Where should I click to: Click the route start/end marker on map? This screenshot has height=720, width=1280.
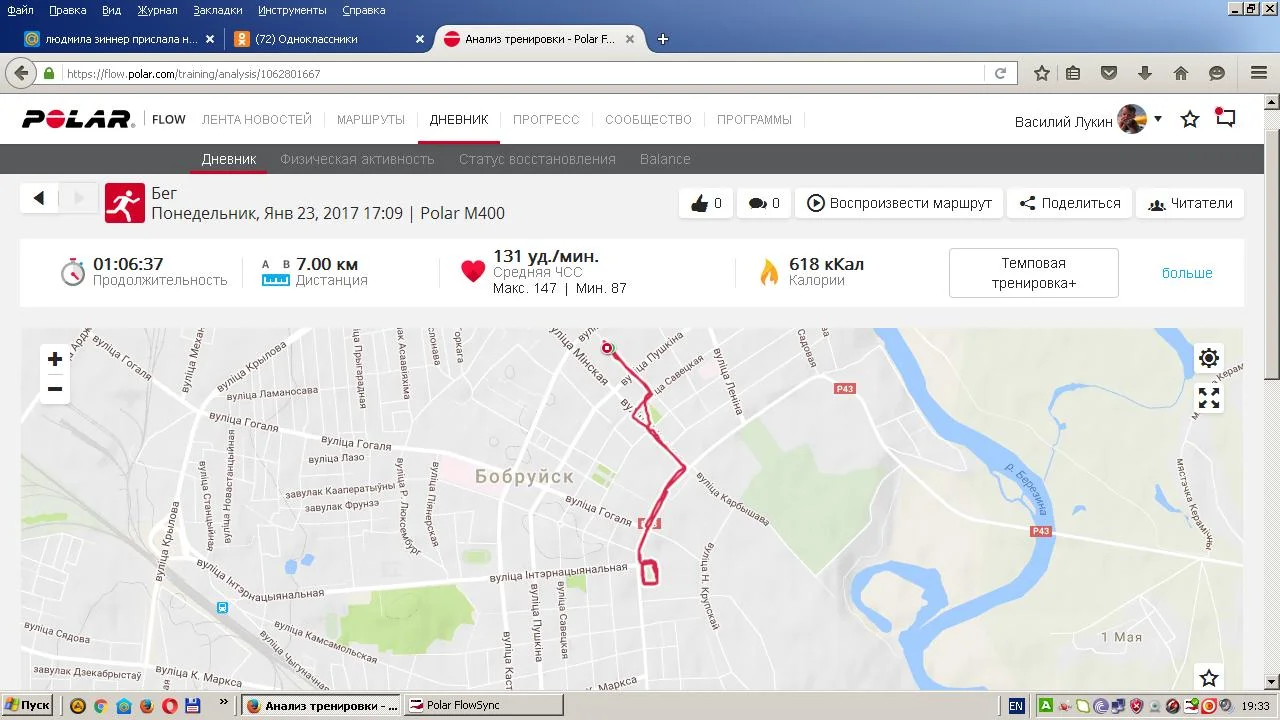(607, 348)
